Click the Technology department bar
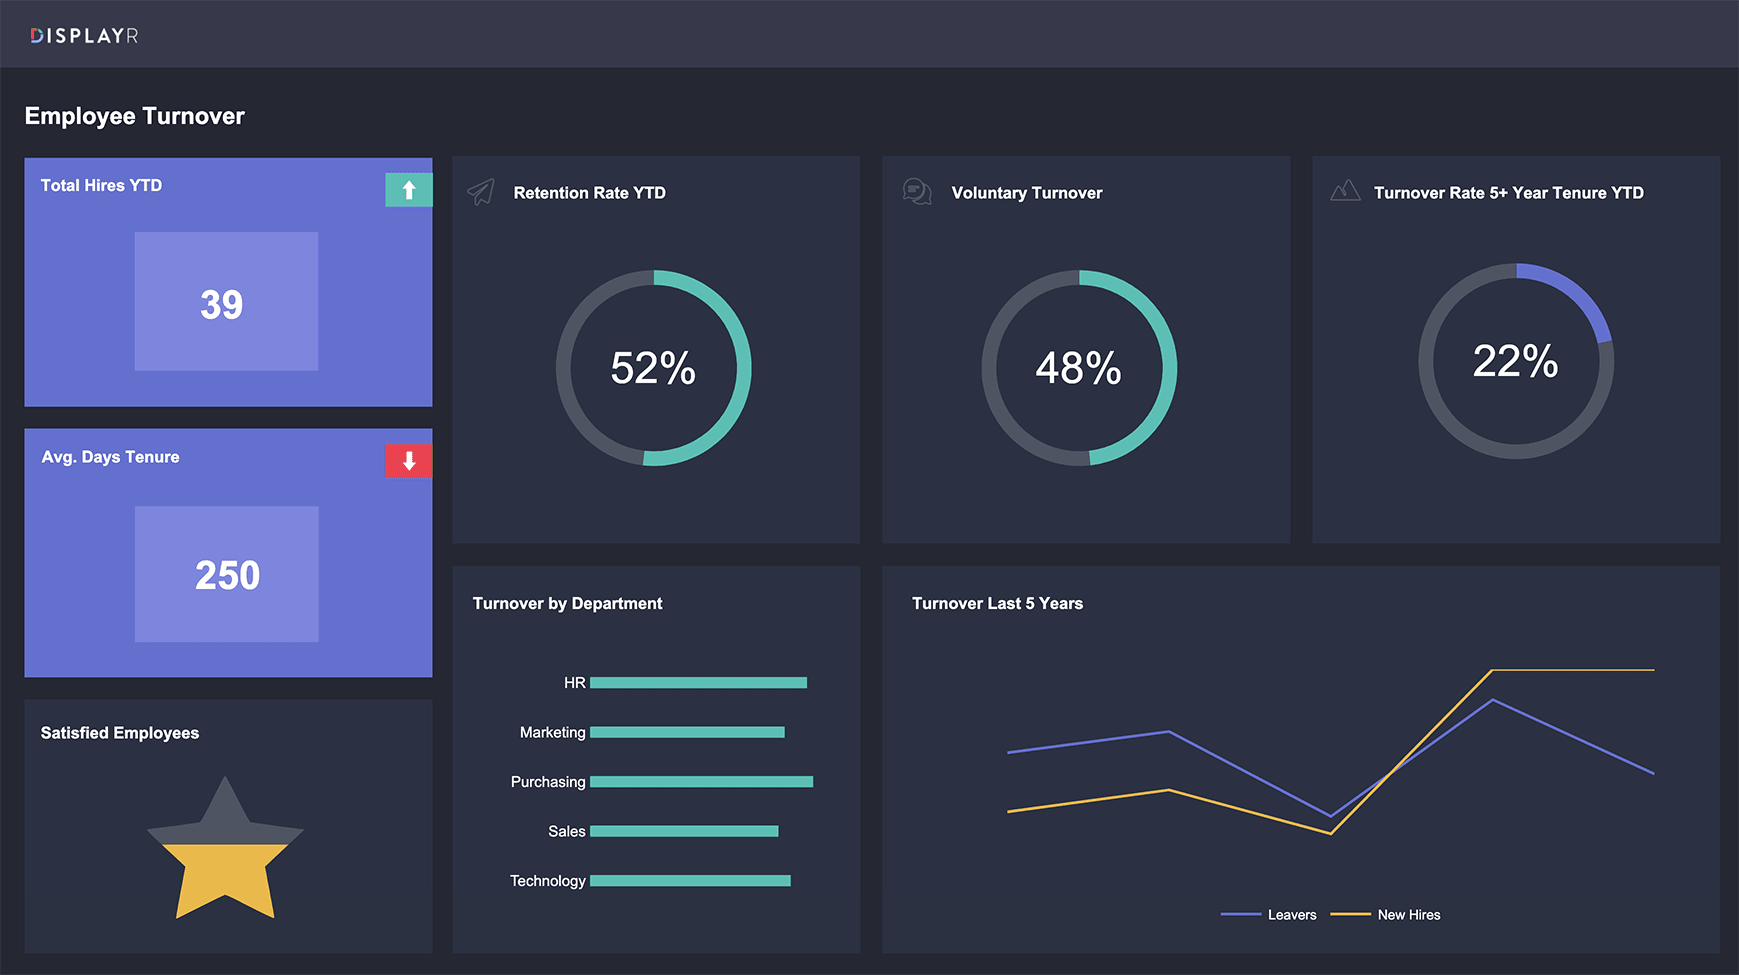1739x975 pixels. [690, 881]
